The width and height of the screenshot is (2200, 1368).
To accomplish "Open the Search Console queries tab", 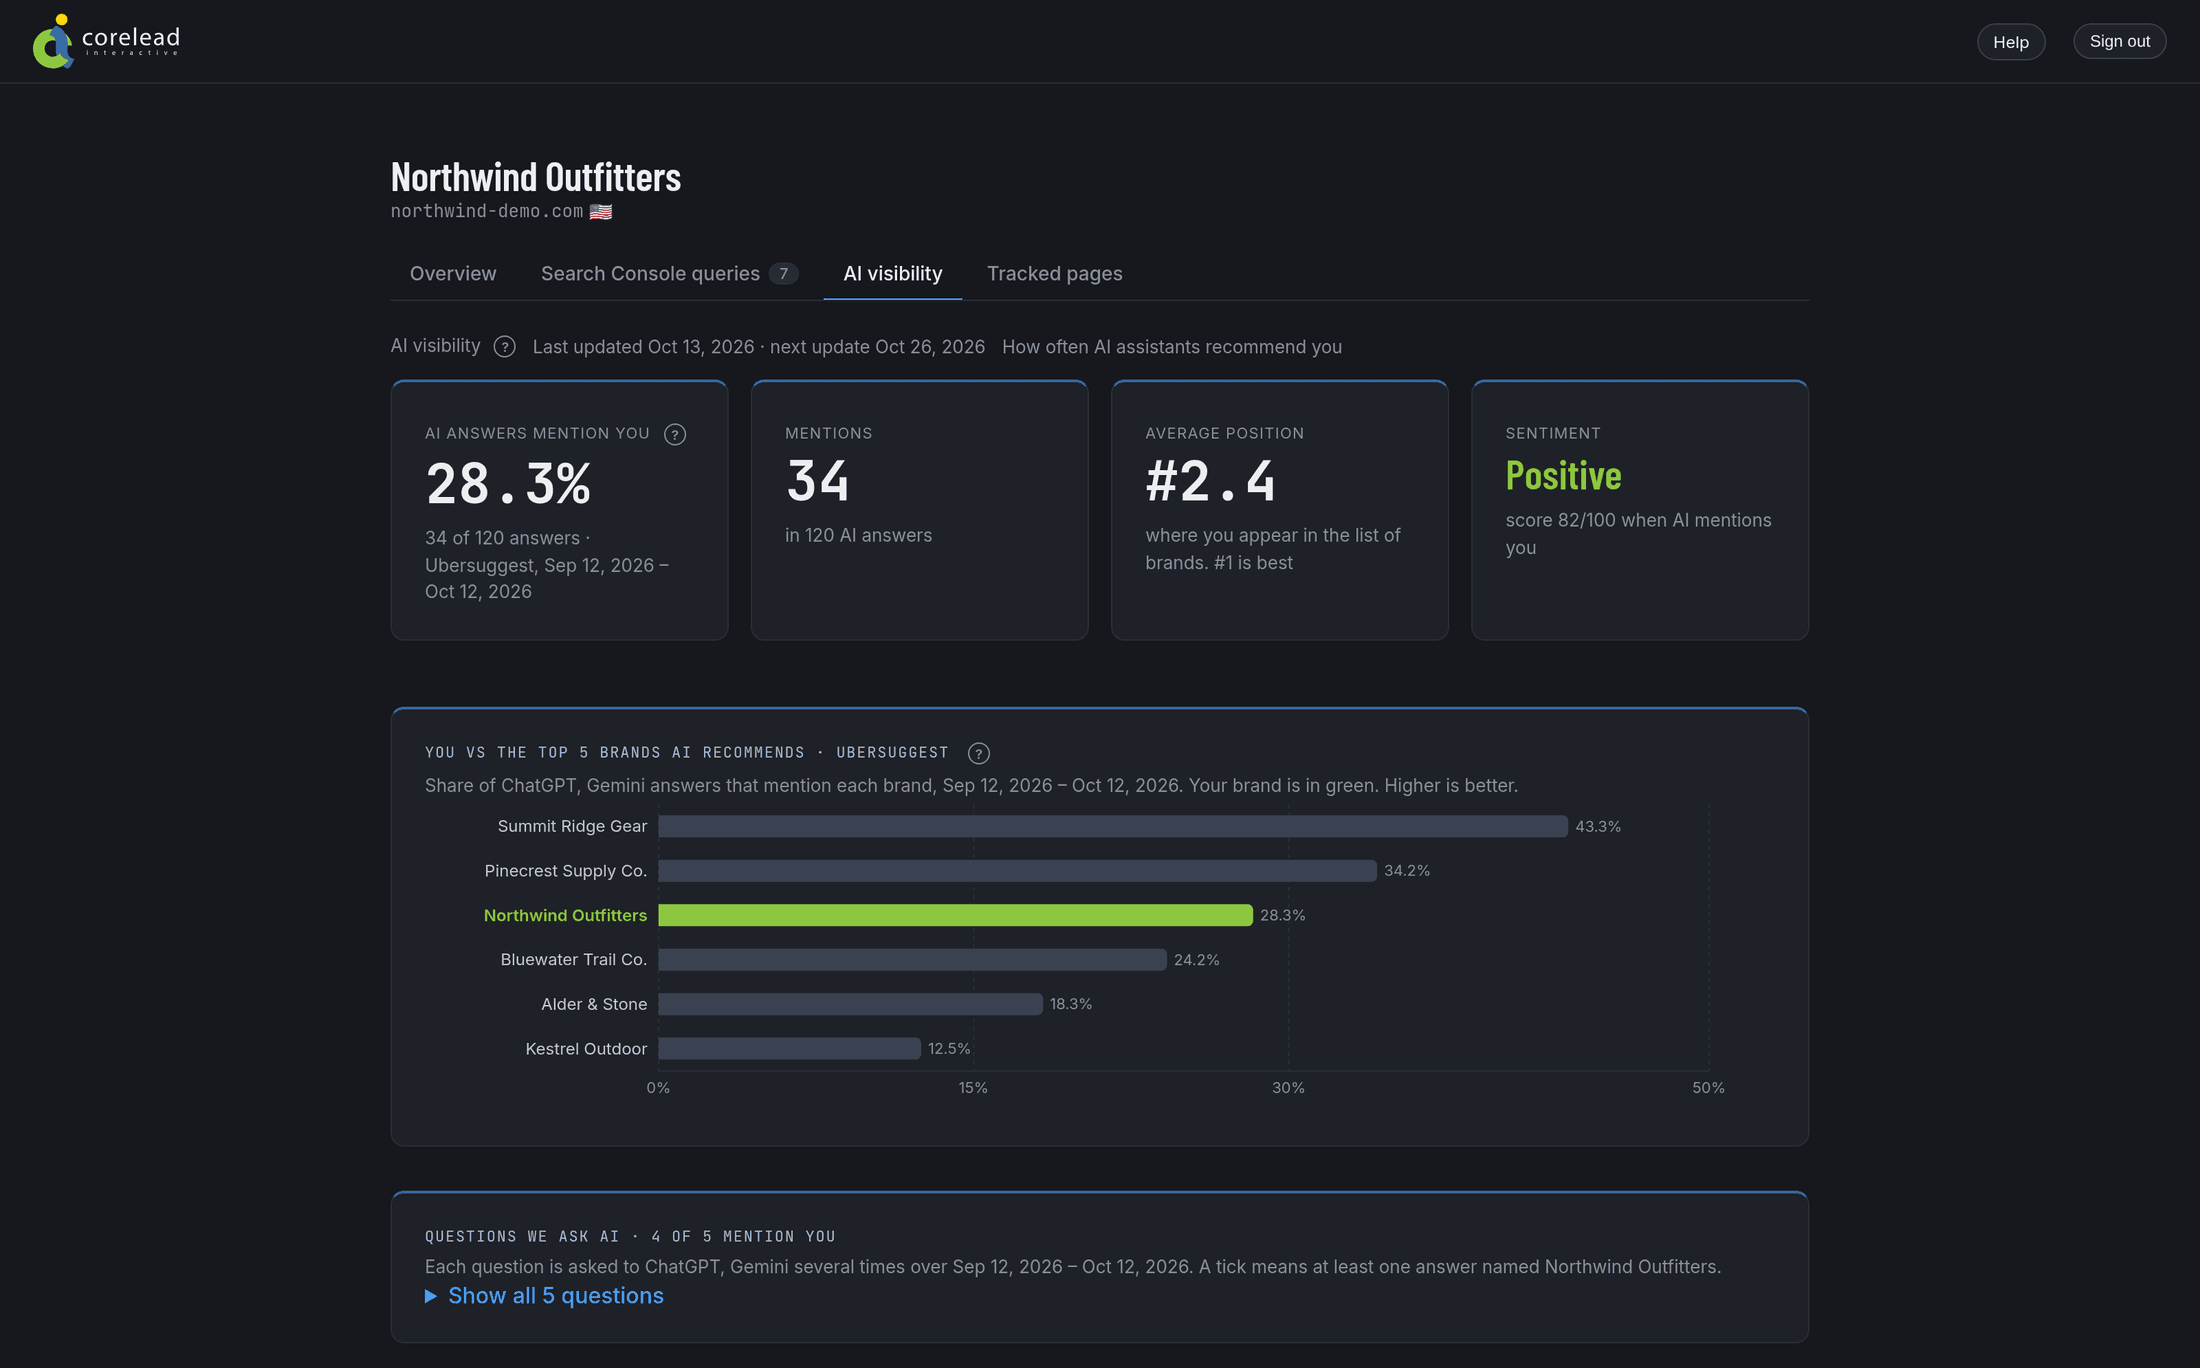I will [669, 274].
